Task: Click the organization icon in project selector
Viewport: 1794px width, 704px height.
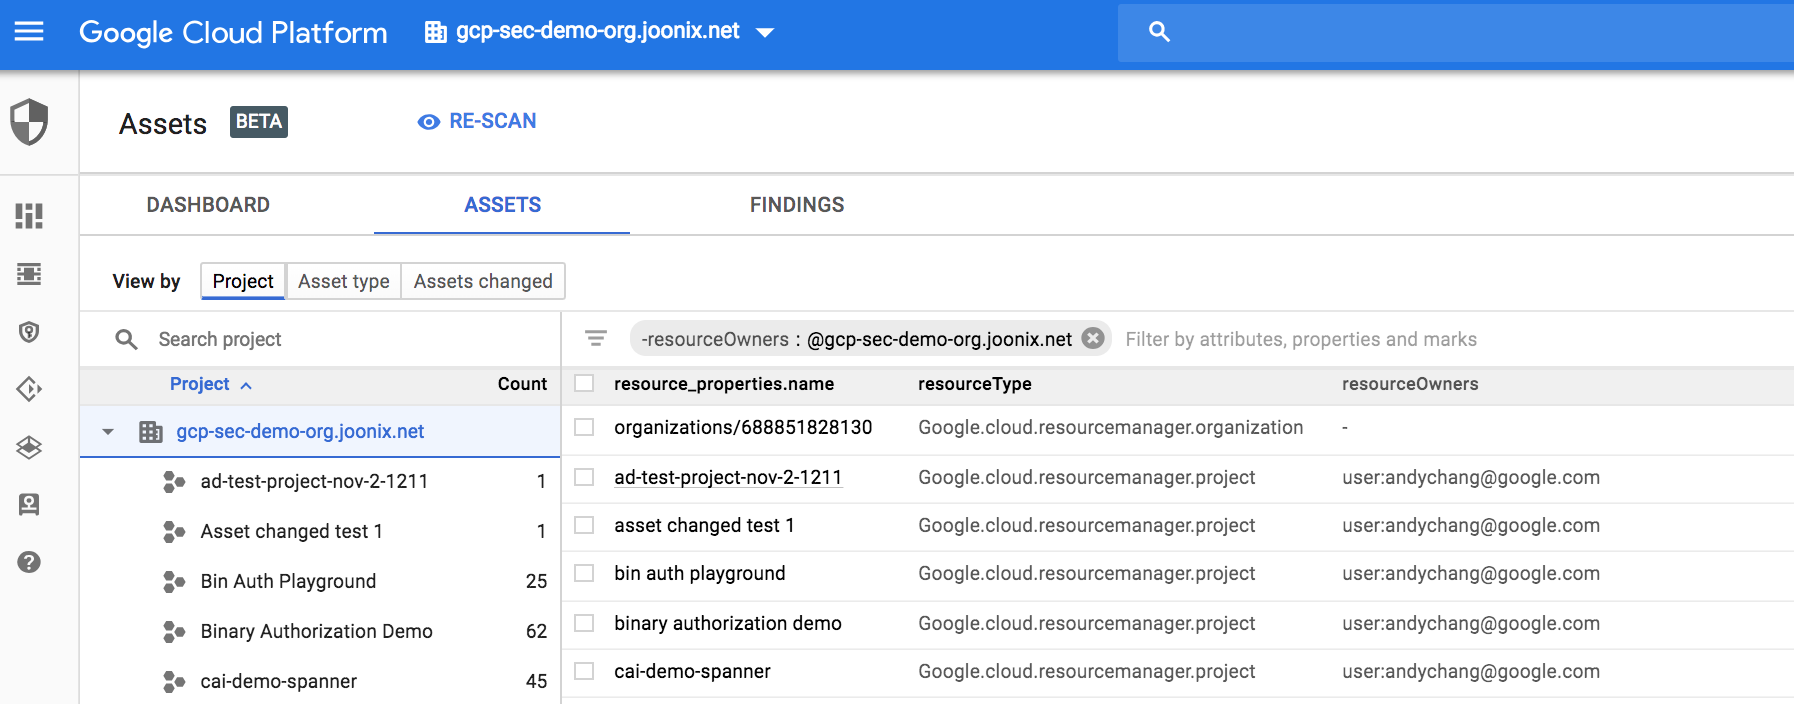Action: pos(436,32)
